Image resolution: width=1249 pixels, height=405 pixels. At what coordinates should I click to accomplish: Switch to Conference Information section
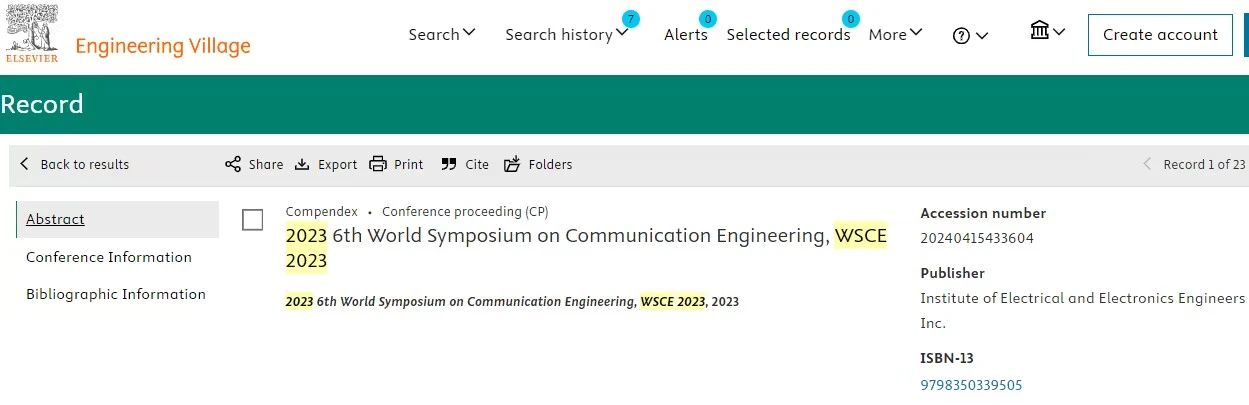click(109, 257)
